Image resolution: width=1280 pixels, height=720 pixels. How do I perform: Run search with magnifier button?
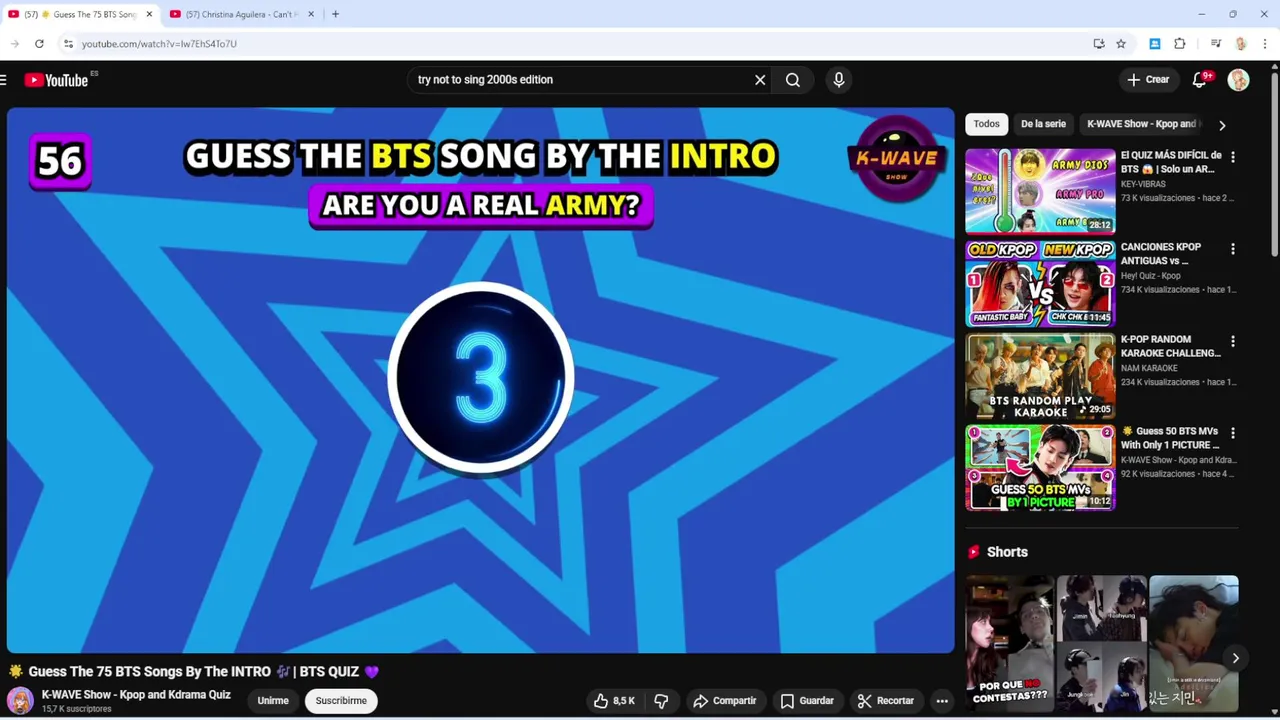[793, 80]
